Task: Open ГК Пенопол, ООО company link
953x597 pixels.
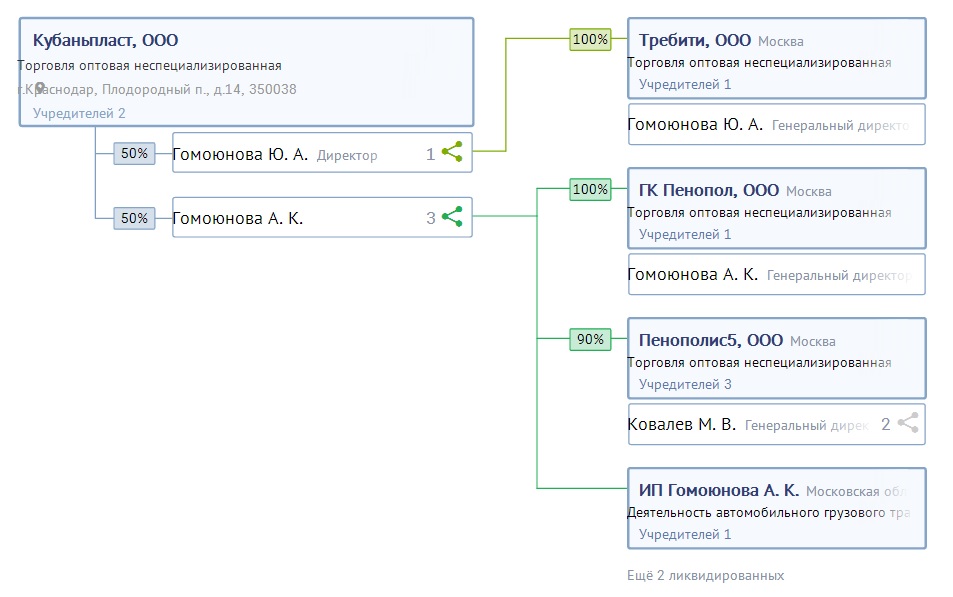Action: (708, 190)
